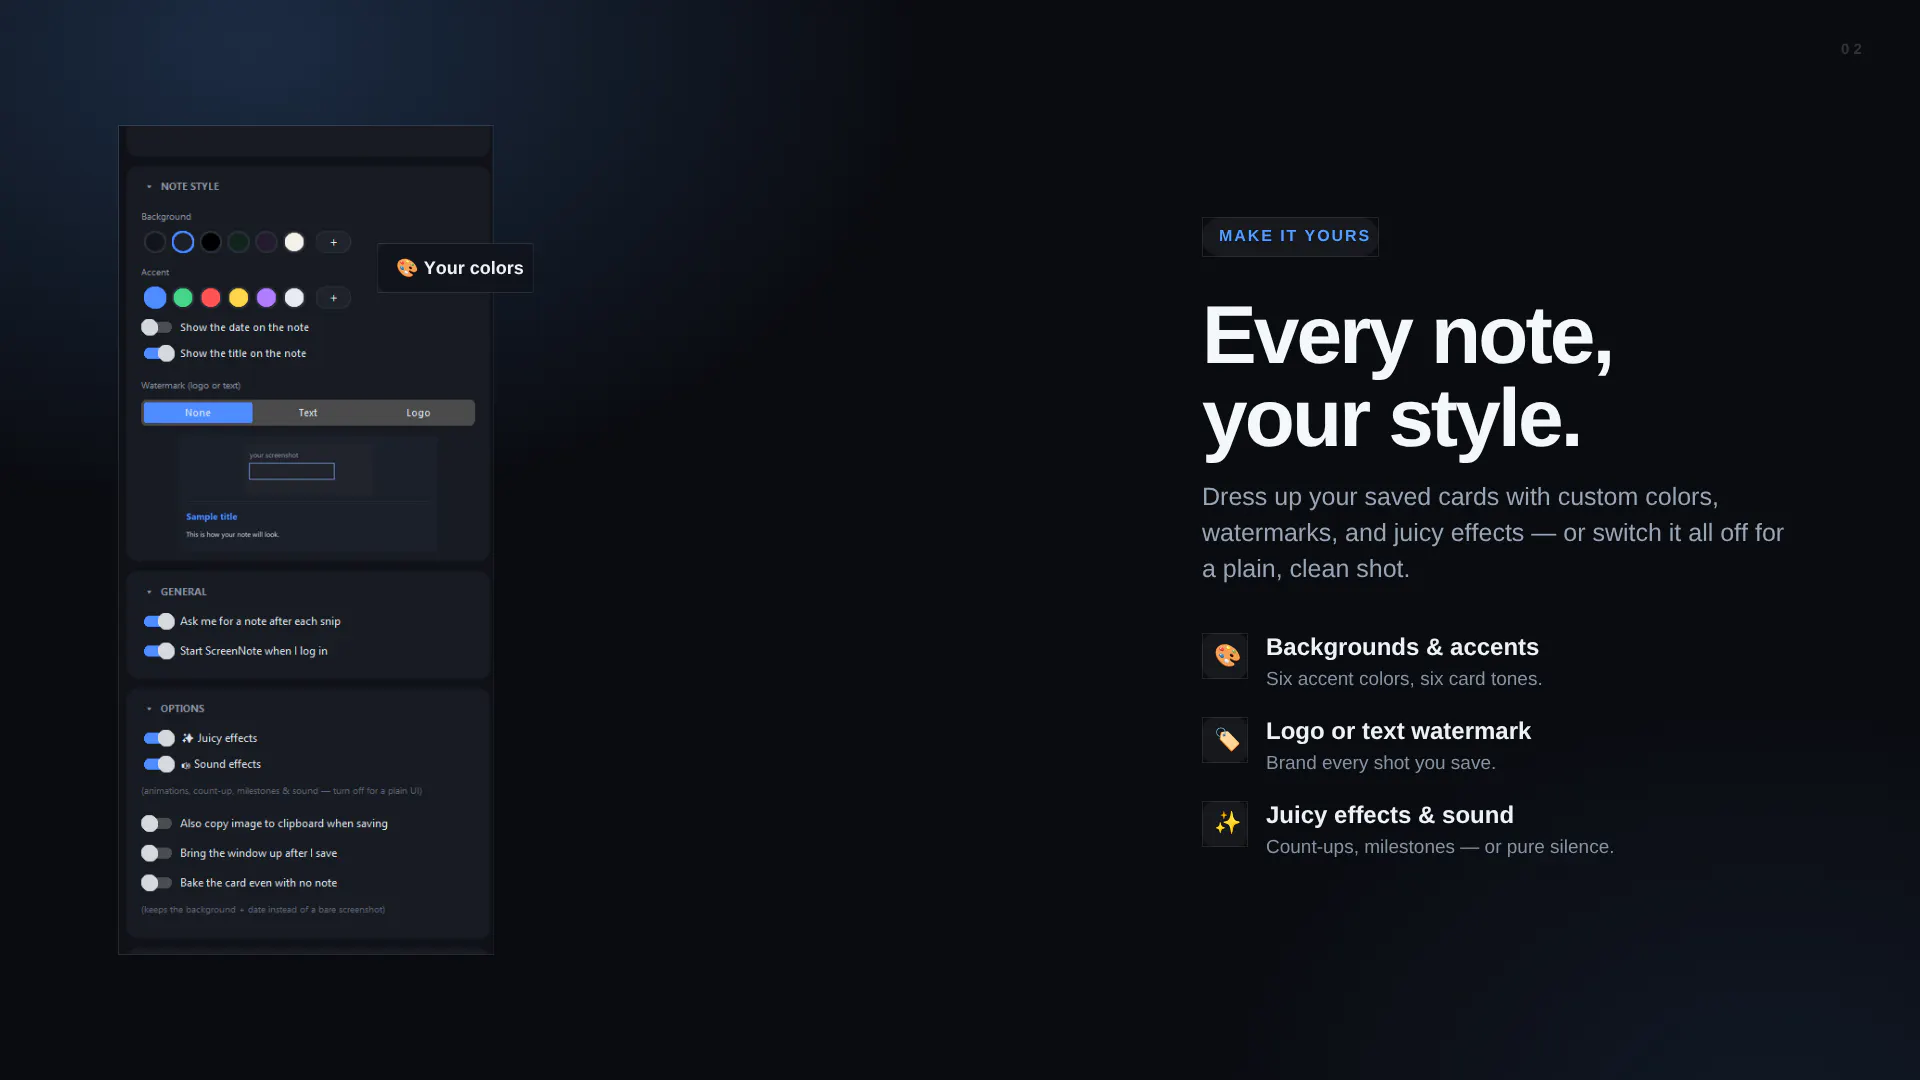This screenshot has height=1080, width=1920.
Task: Collapse the NOTE STYLE section
Action: (x=149, y=186)
